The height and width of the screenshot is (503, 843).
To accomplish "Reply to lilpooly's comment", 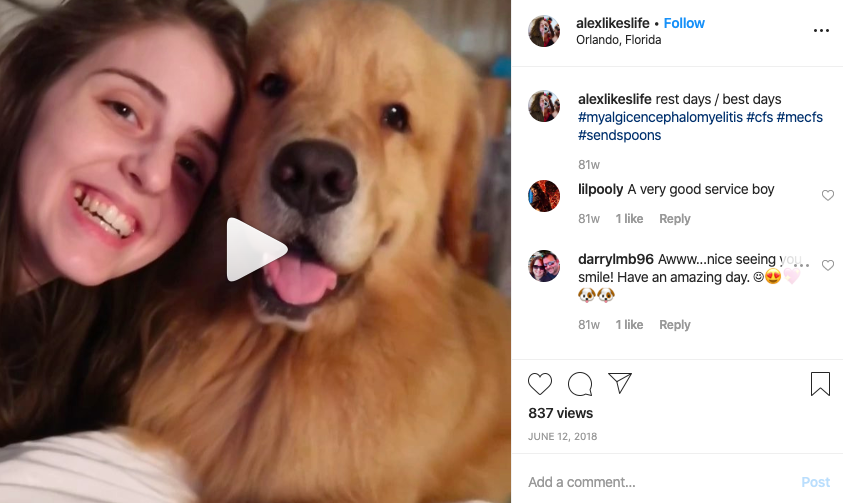I will 675,219.
